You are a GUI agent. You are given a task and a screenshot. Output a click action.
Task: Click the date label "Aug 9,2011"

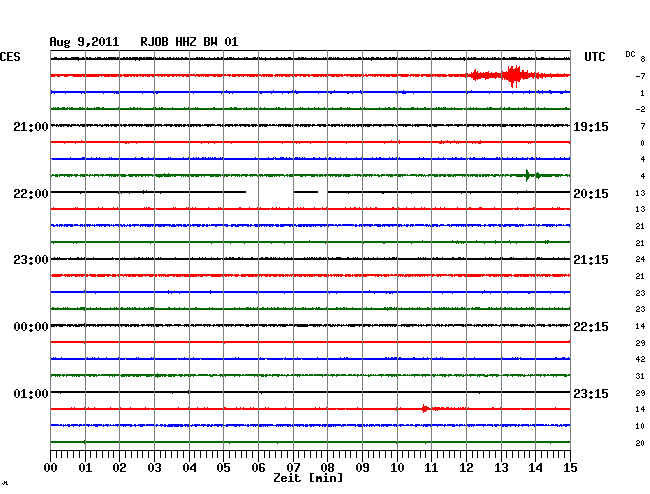point(84,42)
